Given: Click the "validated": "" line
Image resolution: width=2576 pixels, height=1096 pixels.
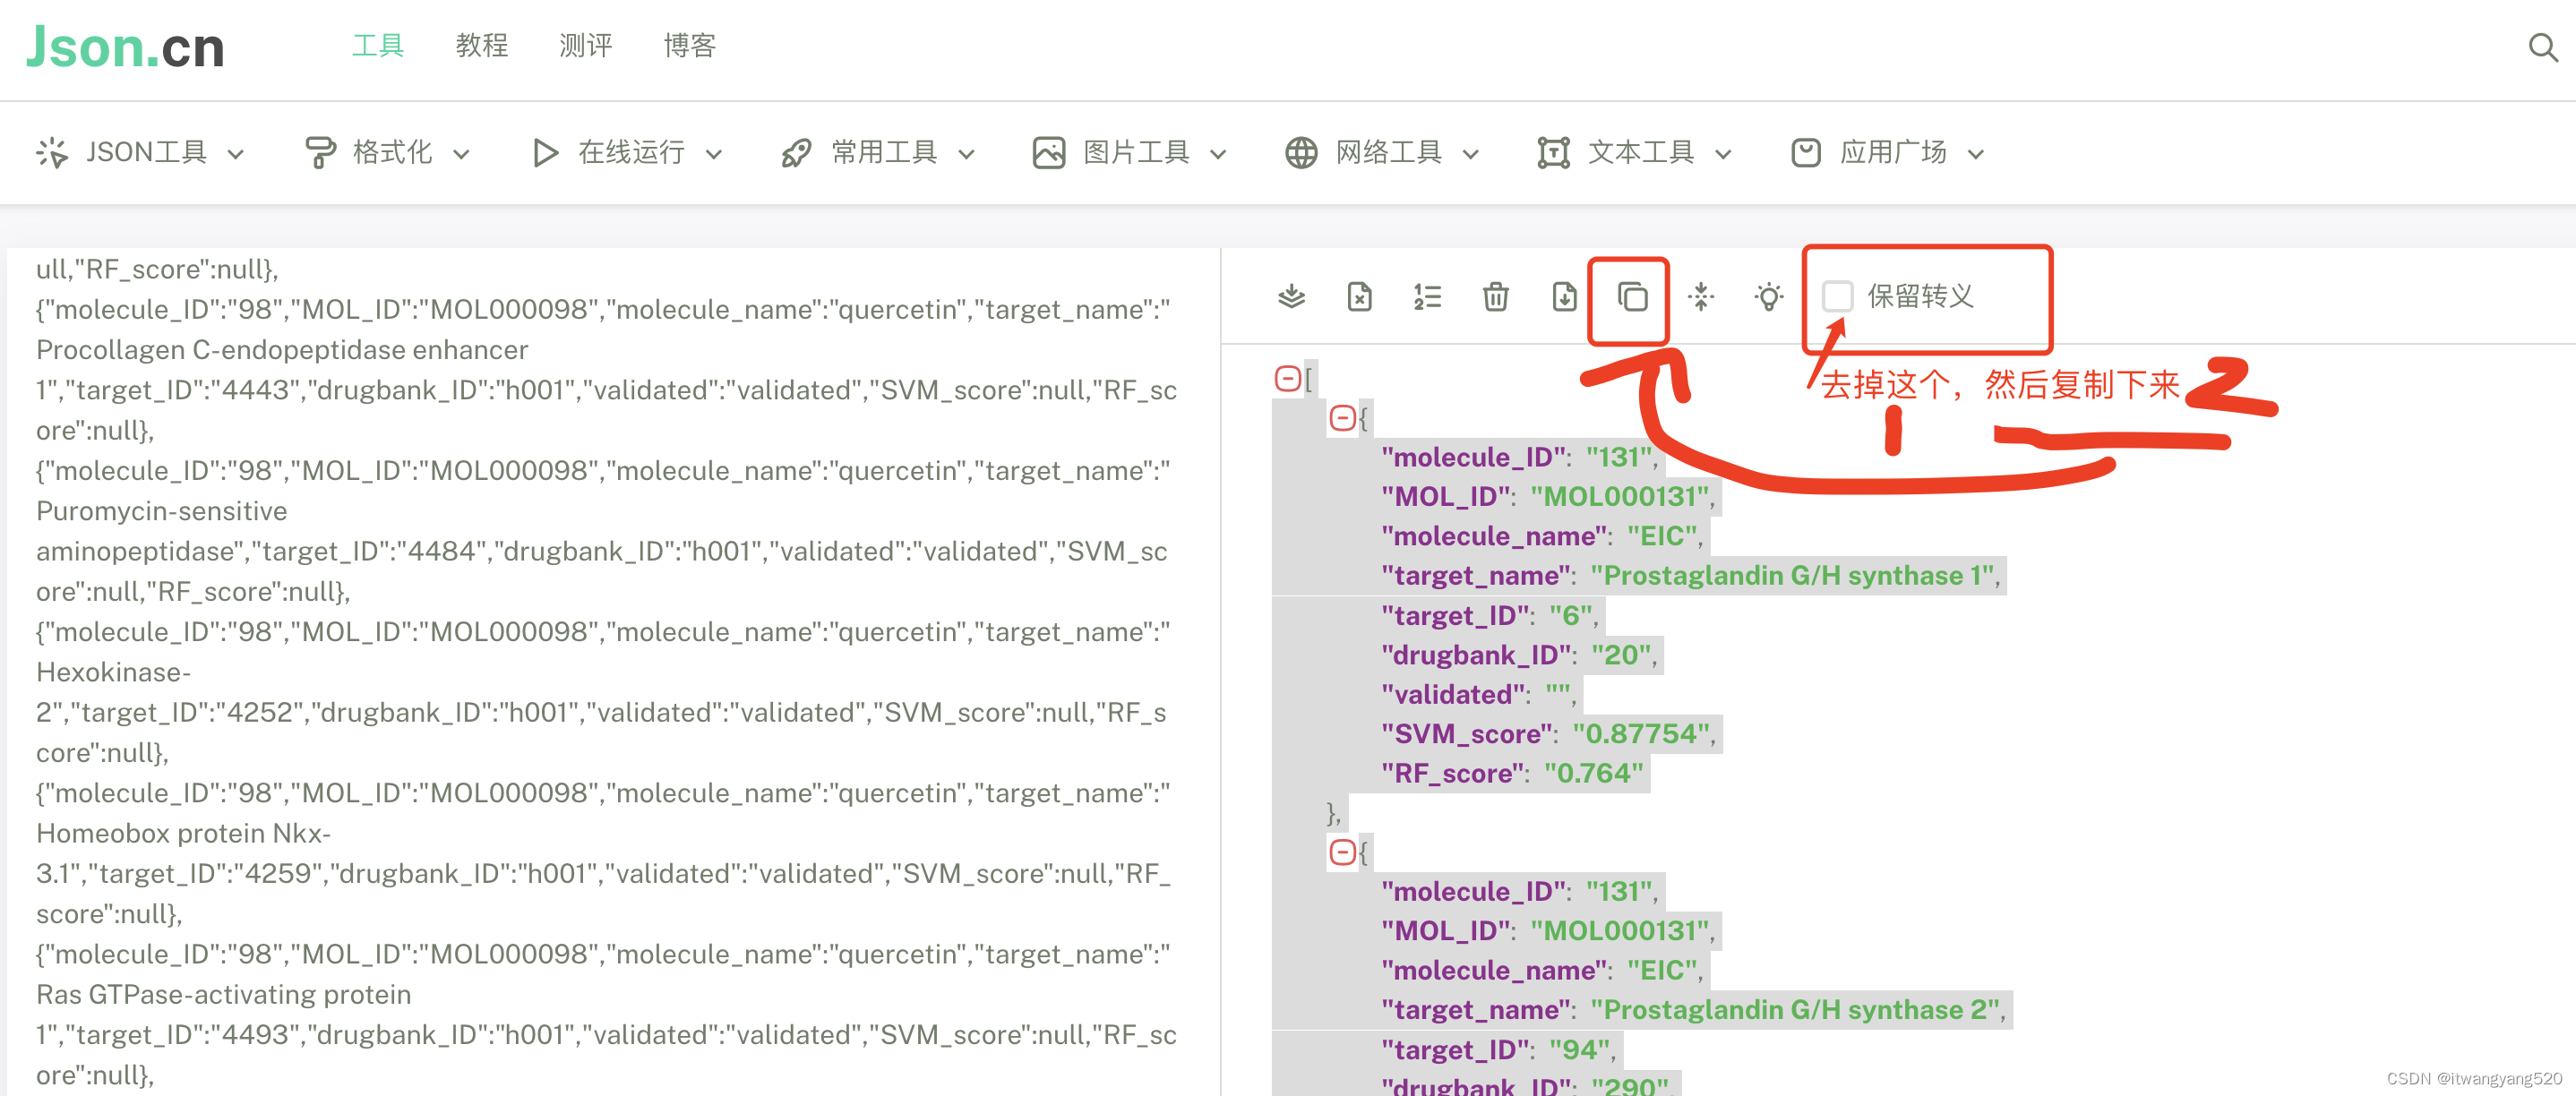Looking at the screenshot, I should [1477, 695].
